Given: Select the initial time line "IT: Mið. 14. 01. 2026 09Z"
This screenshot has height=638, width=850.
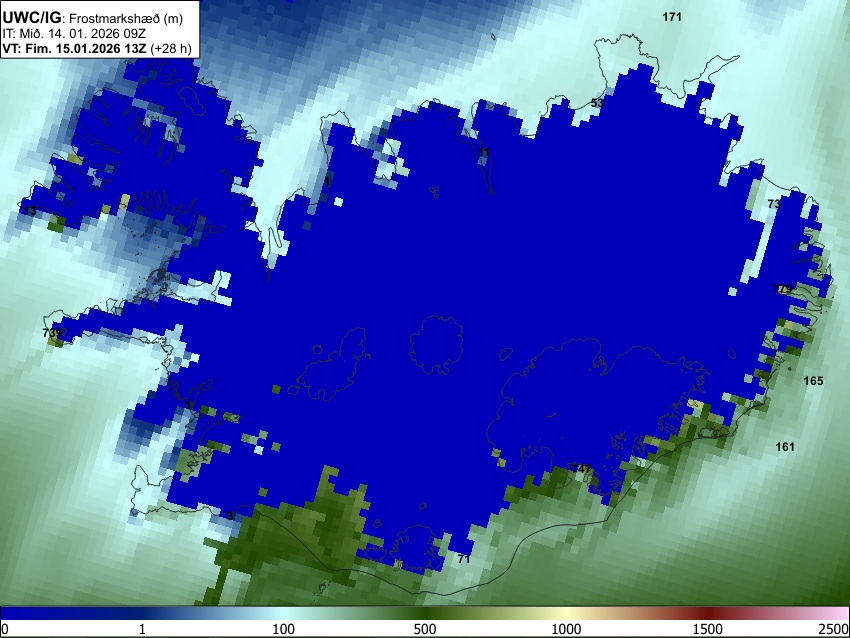Looking at the screenshot, I should (x=74, y=33).
